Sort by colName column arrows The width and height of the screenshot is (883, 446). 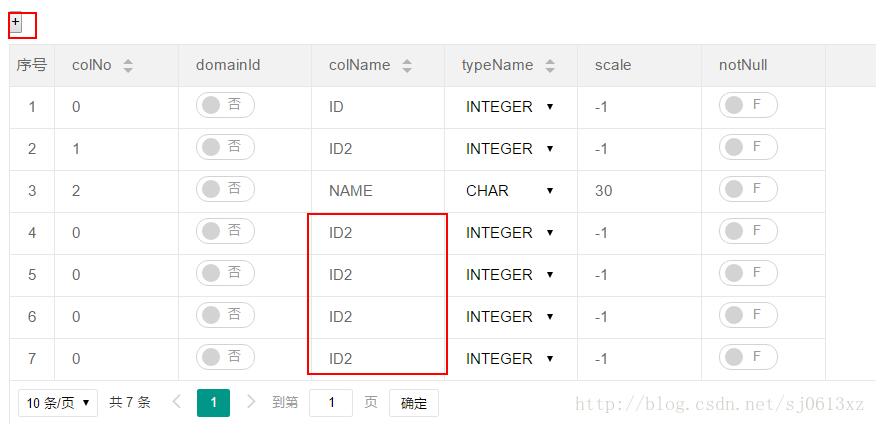pos(407,66)
